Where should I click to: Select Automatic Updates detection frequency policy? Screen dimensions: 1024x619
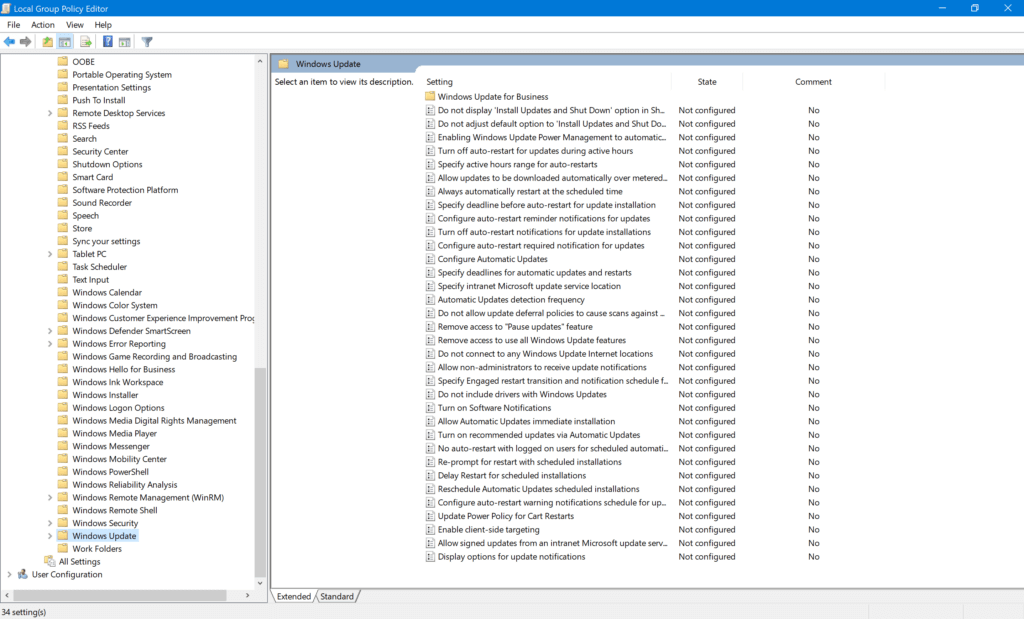coord(511,300)
